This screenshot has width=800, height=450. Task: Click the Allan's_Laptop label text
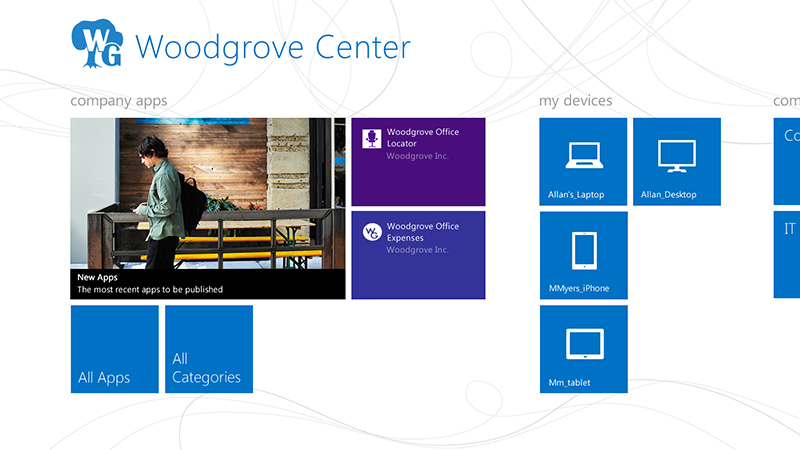tap(576, 194)
